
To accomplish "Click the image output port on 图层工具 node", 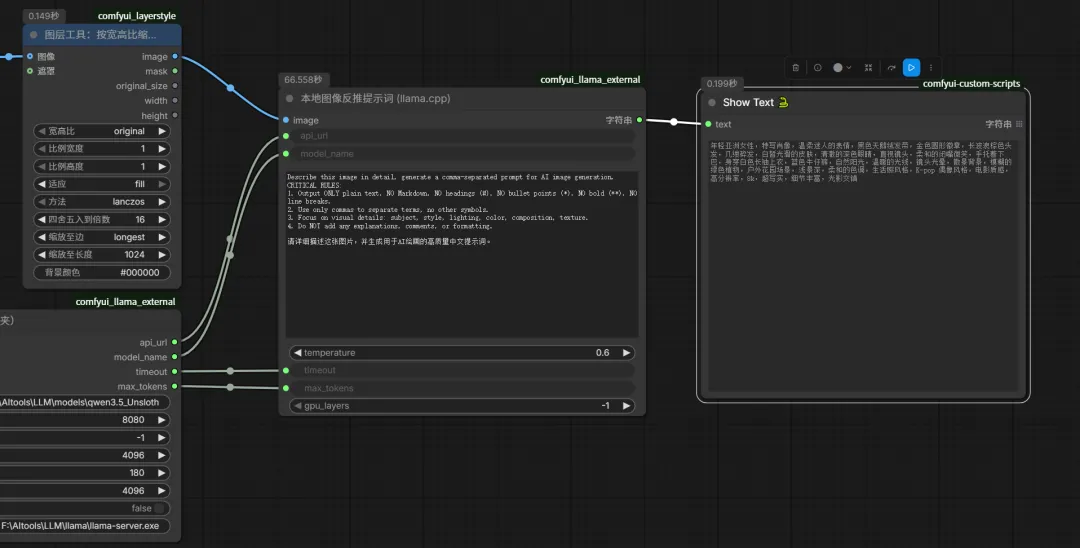I will (x=175, y=56).
